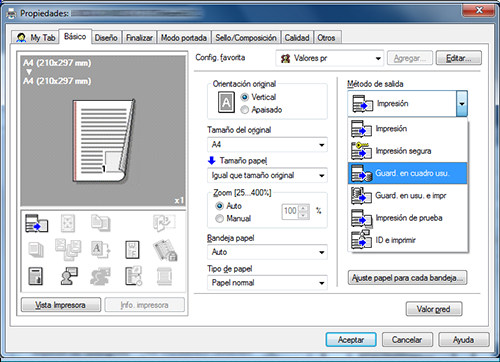
Task: Click the greyed single stacked-pages icon
Action: pyautogui.click(x=36, y=250)
